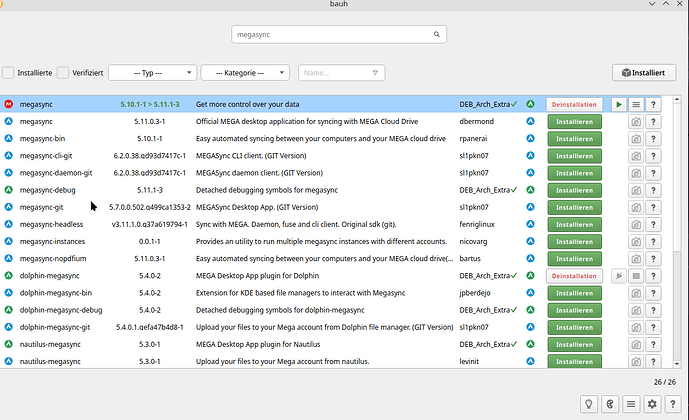
Task: Select the dolphin-megasync-debug row name
Action: (61, 310)
